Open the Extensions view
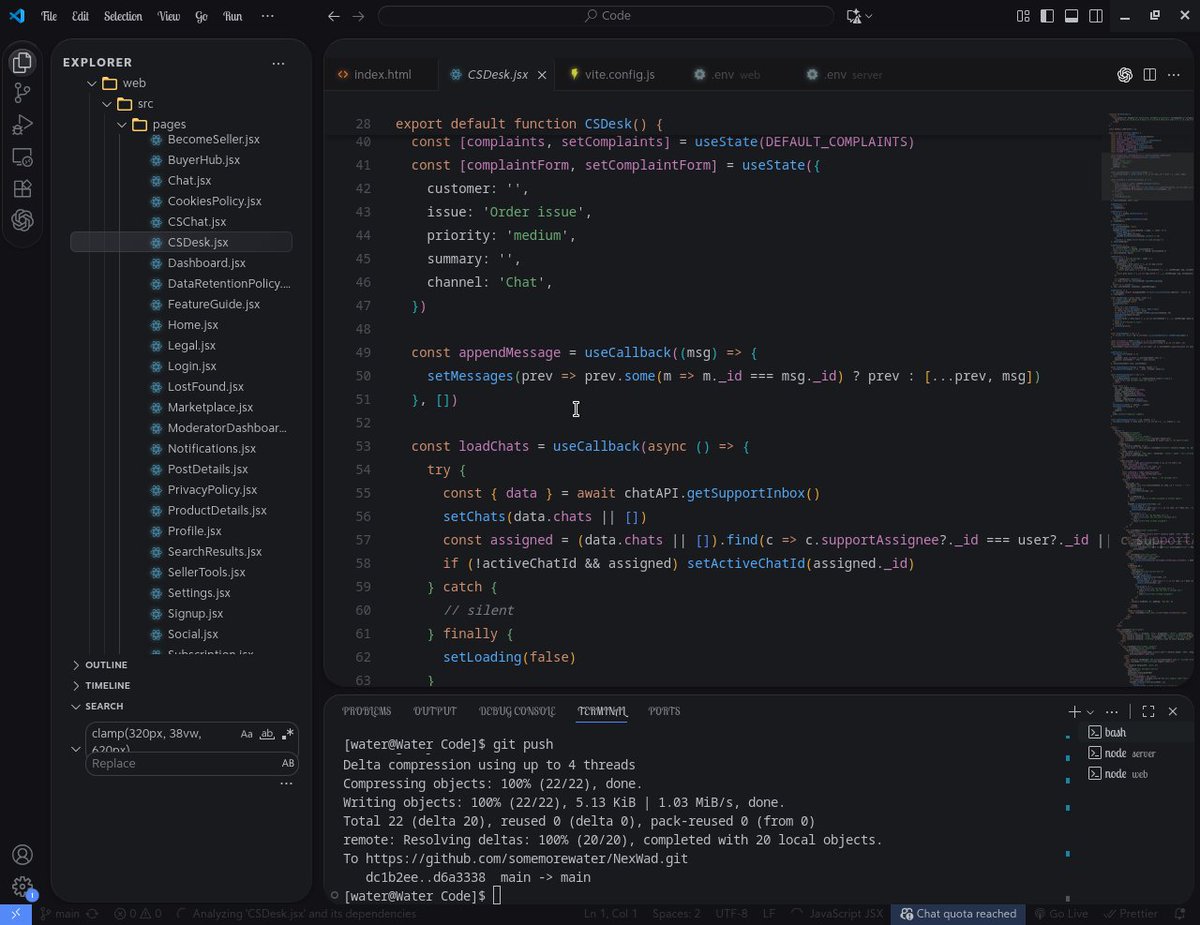The image size is (1200, 925). click(22, 189)
